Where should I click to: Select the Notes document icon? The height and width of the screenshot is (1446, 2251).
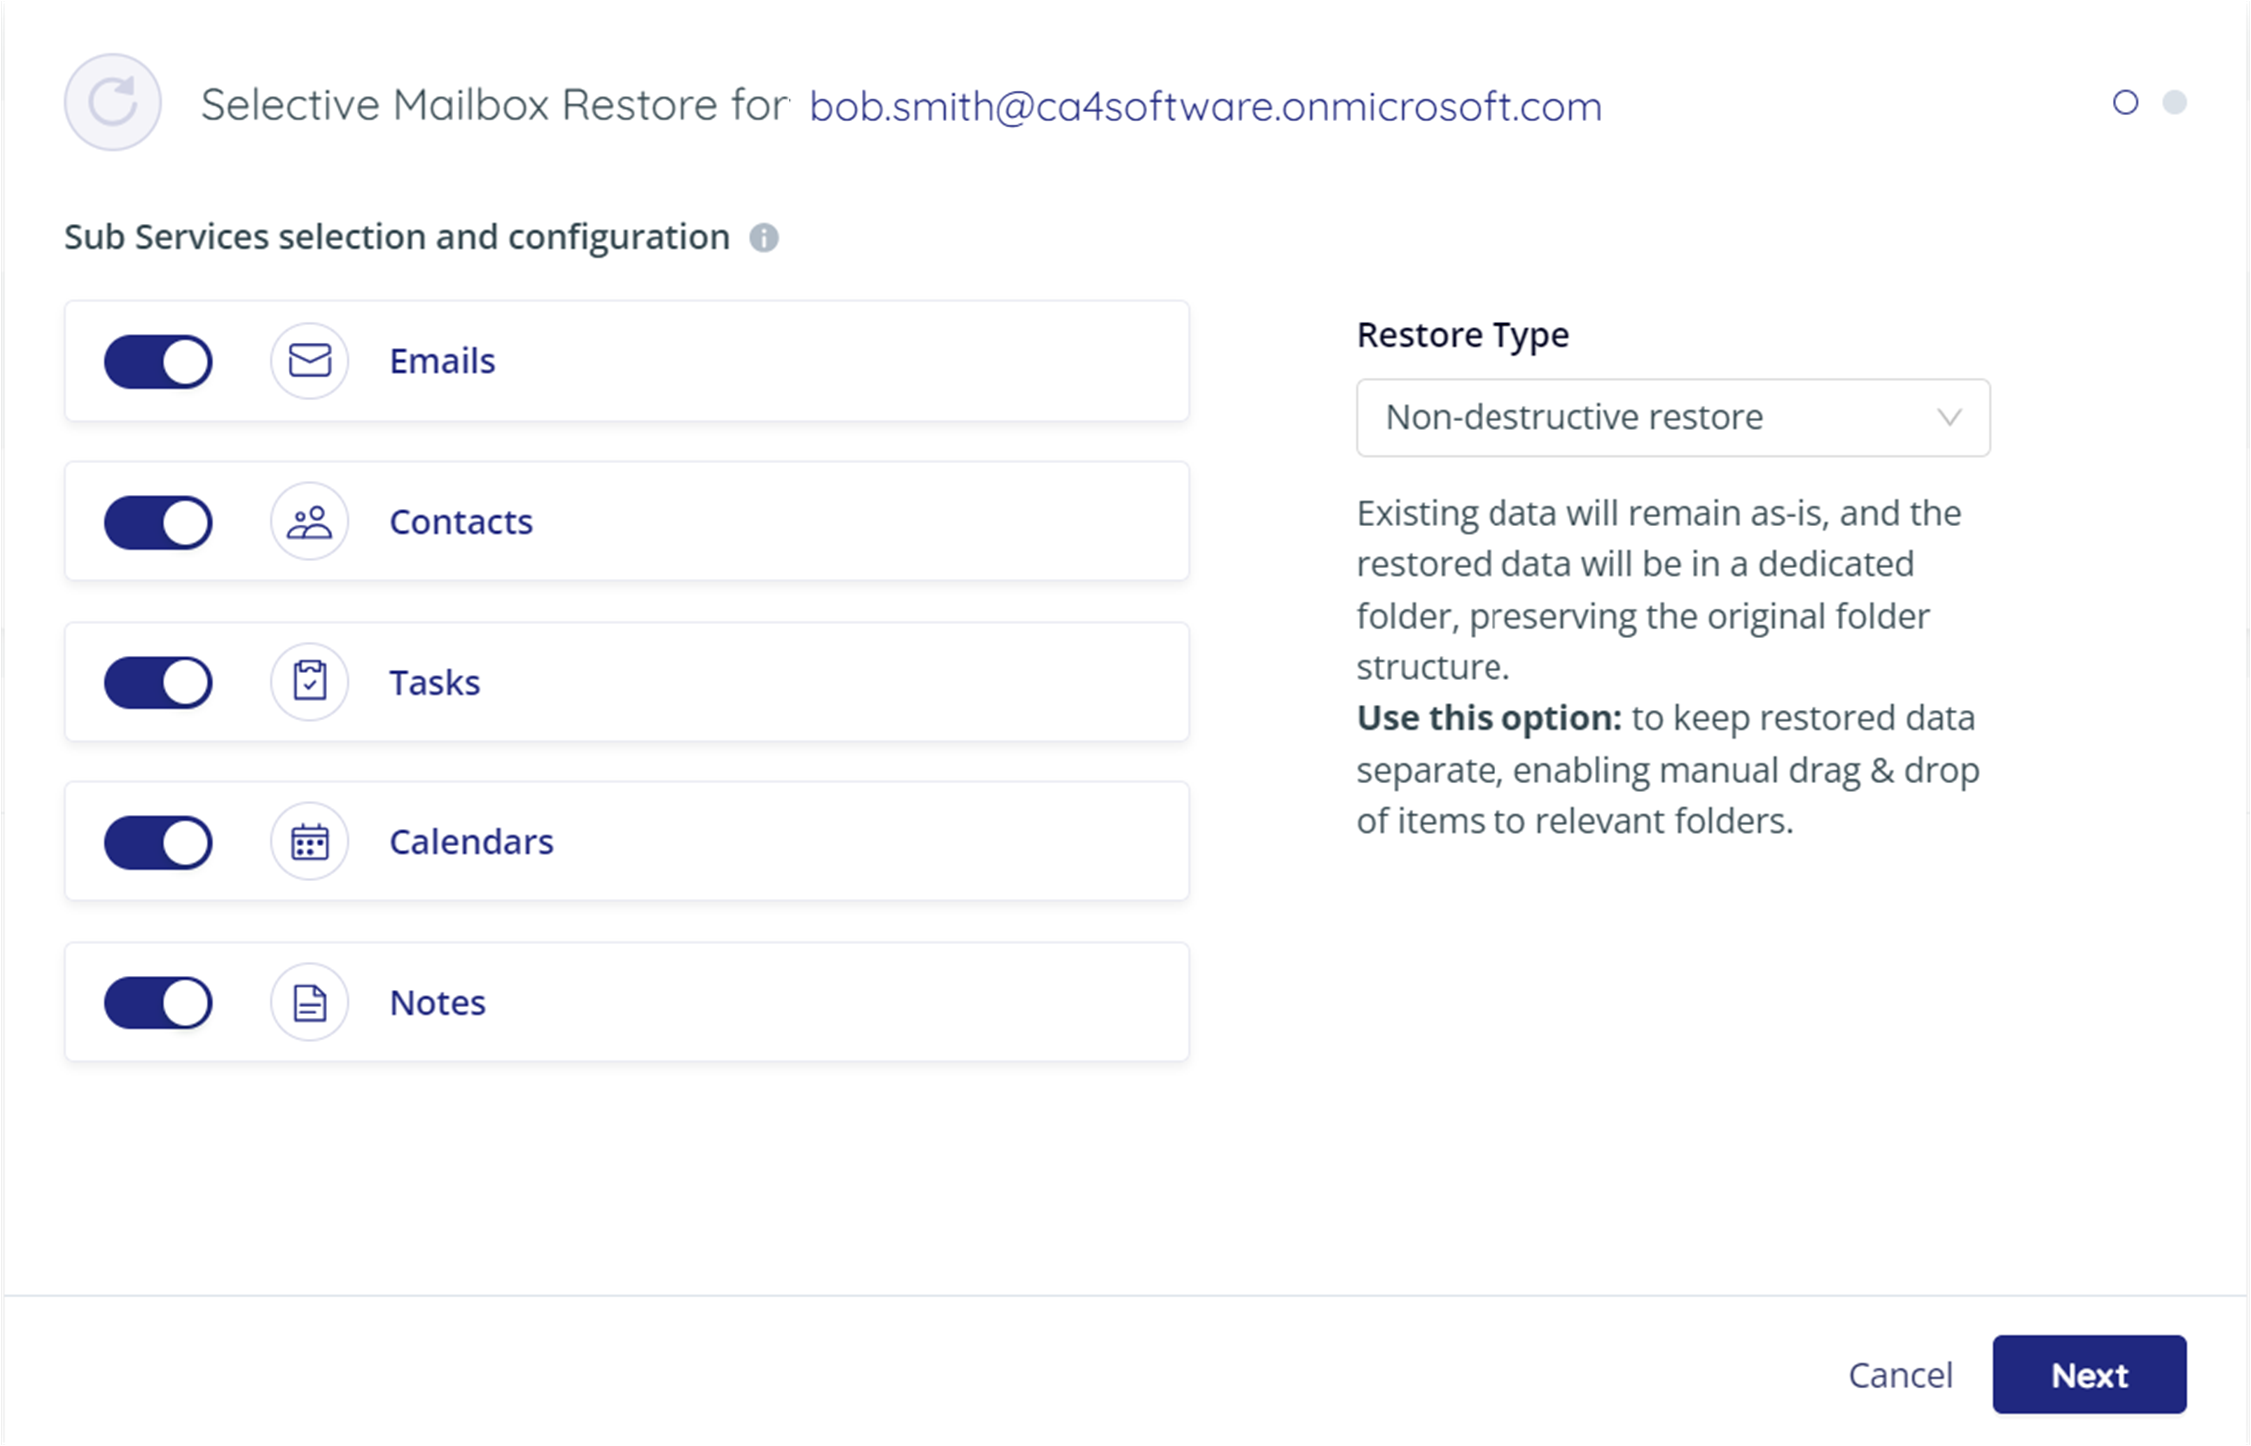(x=309, y=1001)
